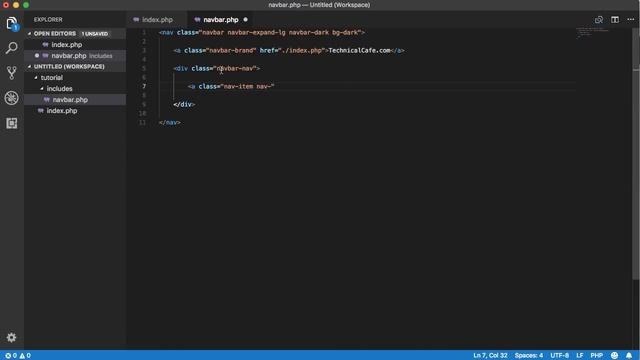Select navbar.php under includes folder

coord(75,100)
